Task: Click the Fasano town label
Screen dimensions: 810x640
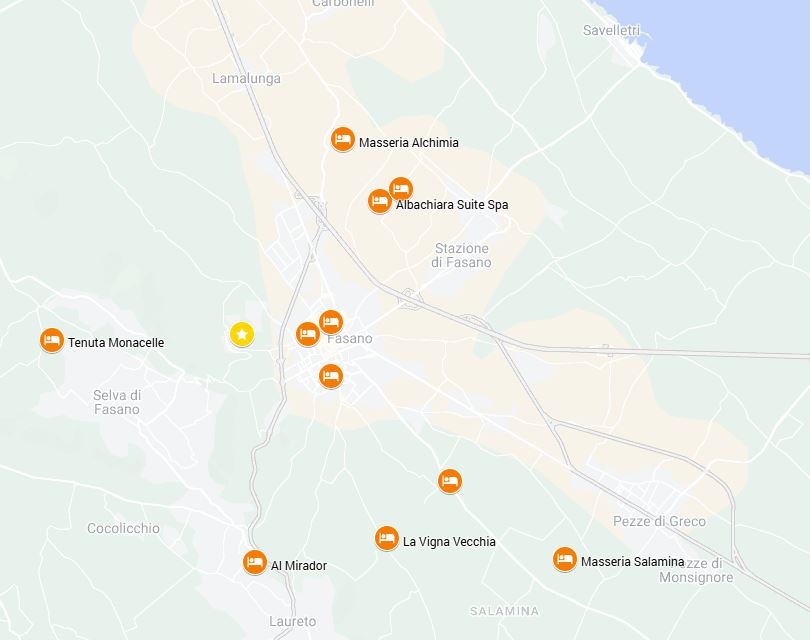Action: click(350, 339)
